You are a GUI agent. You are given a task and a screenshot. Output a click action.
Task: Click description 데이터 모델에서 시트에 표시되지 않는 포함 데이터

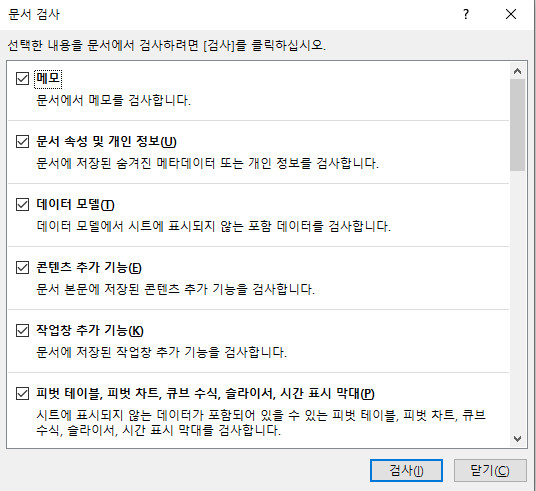pyautogui.click(x=213, y=226)
